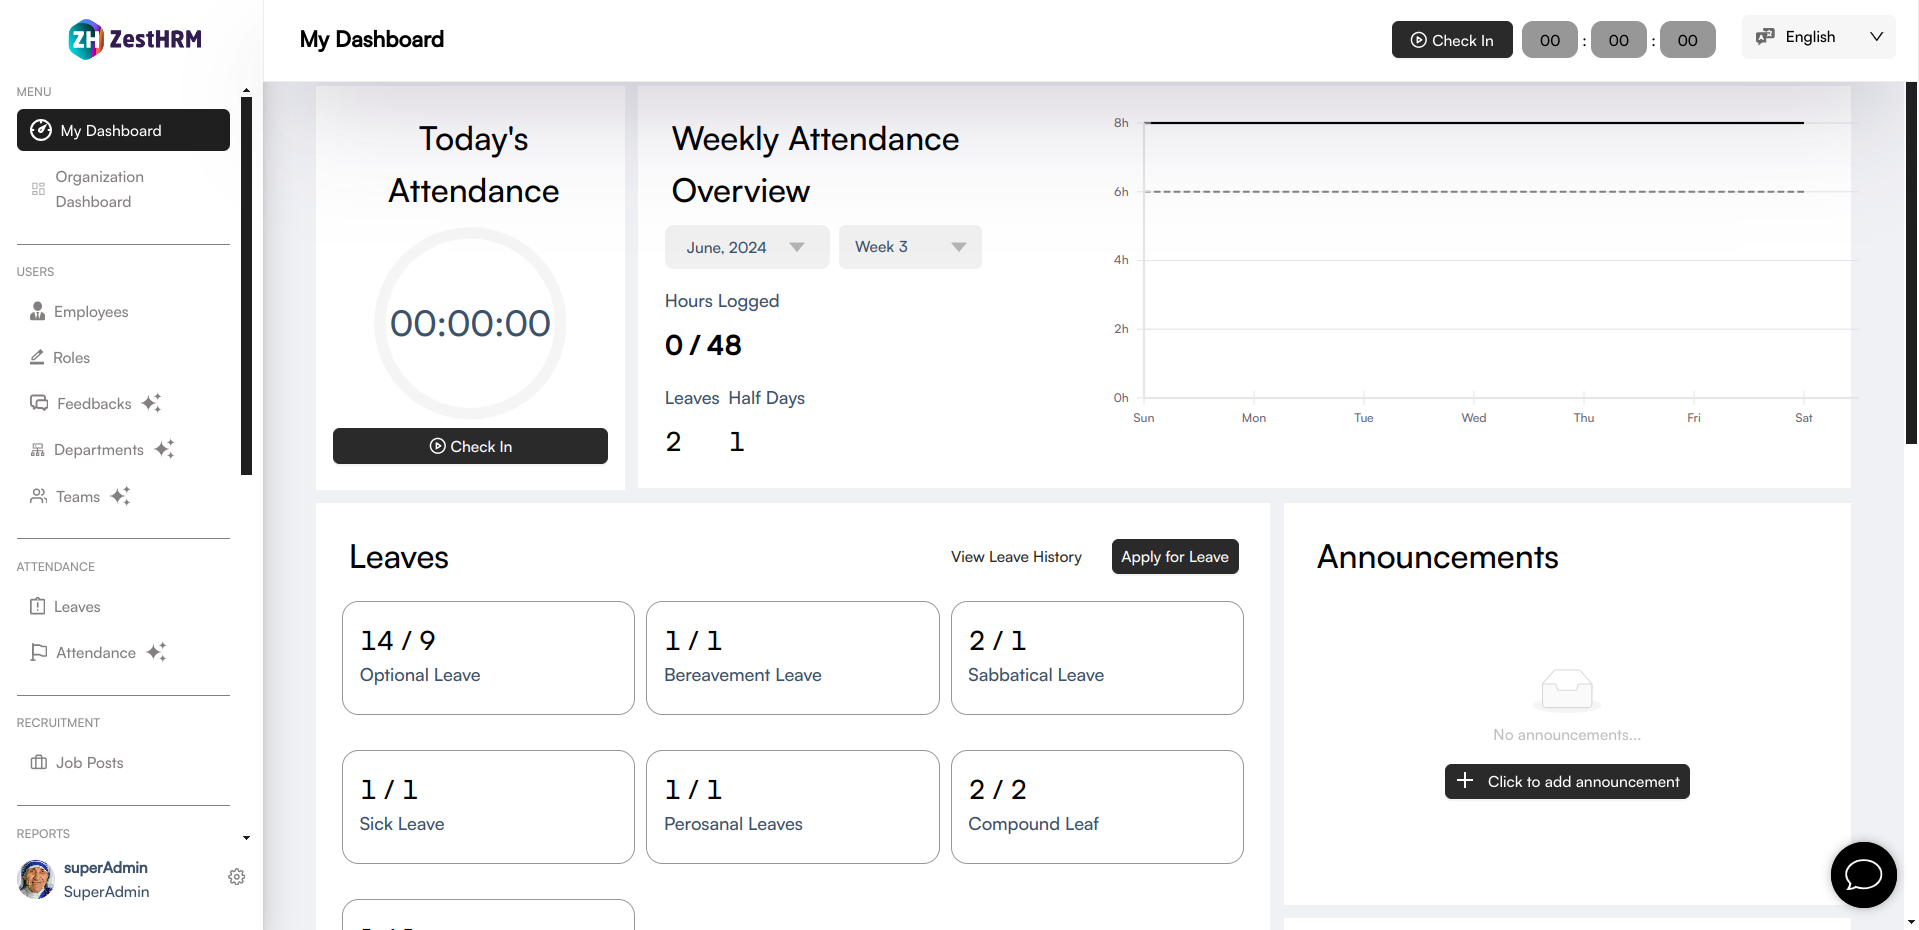This screenshot has width=1919, height=930.
Task: Open the June, 2024 month dropdown
Action: tap(746, 247)
